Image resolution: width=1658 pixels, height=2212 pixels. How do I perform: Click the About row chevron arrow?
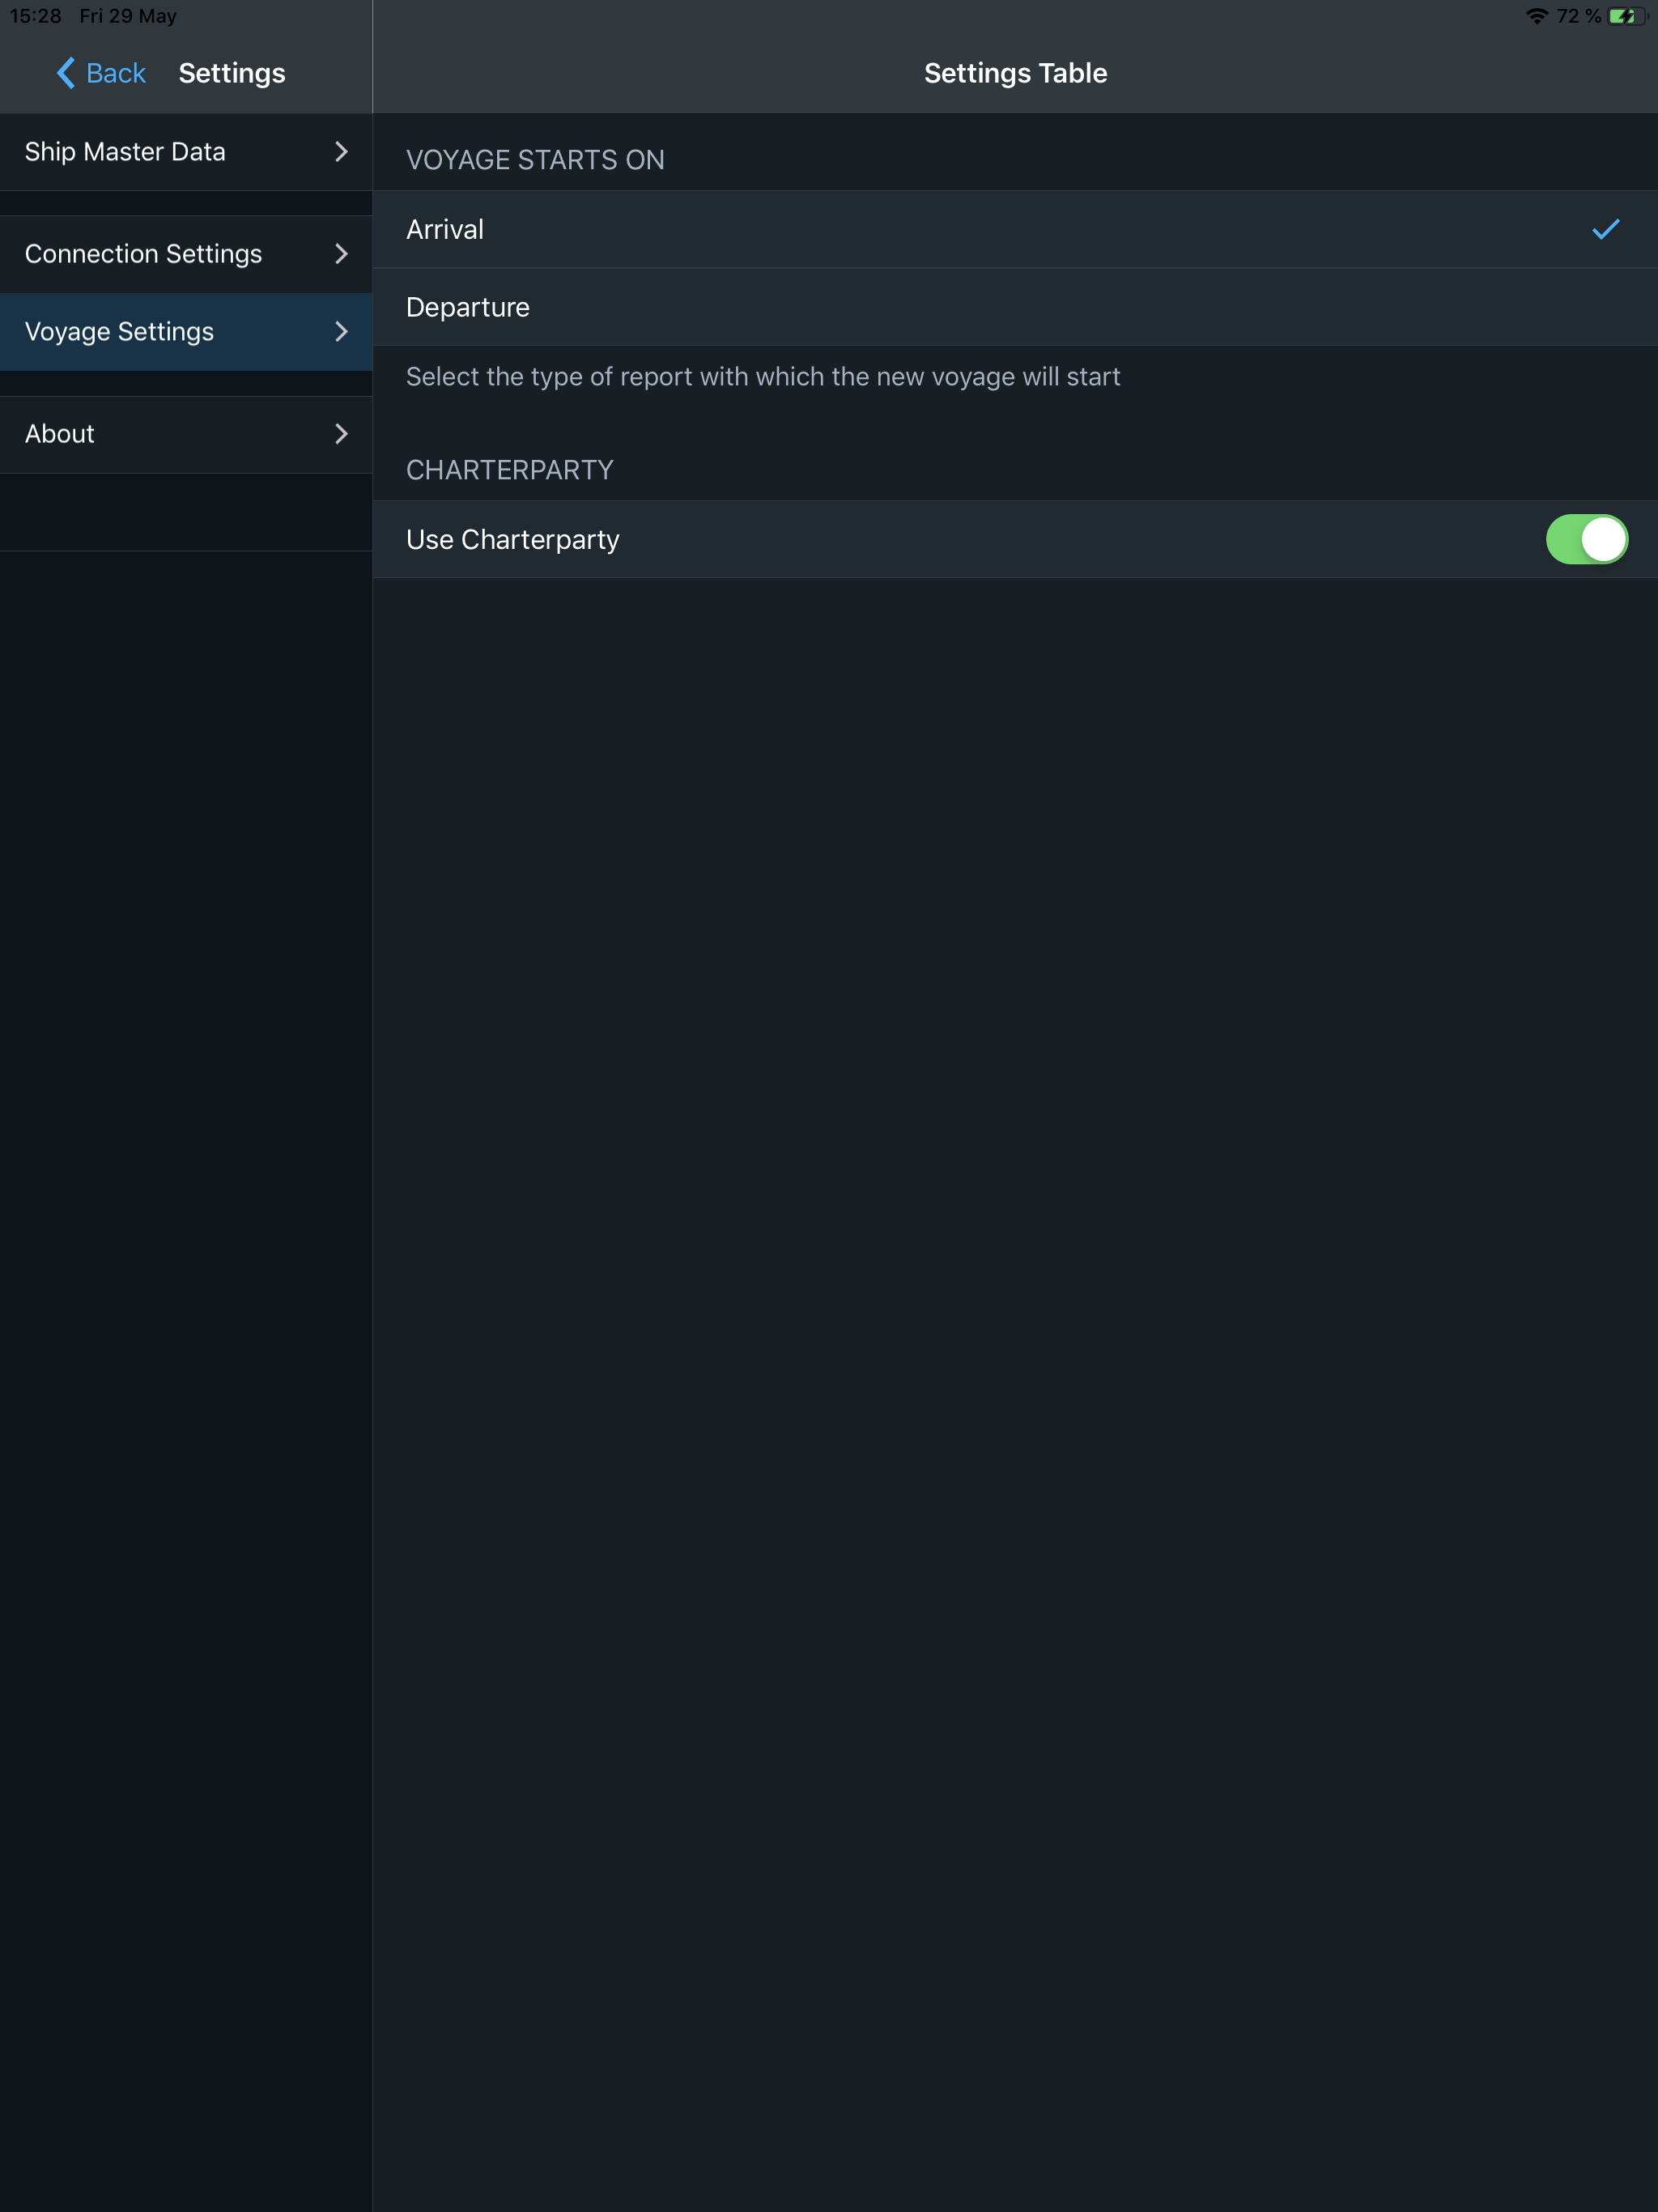point(341,434)
